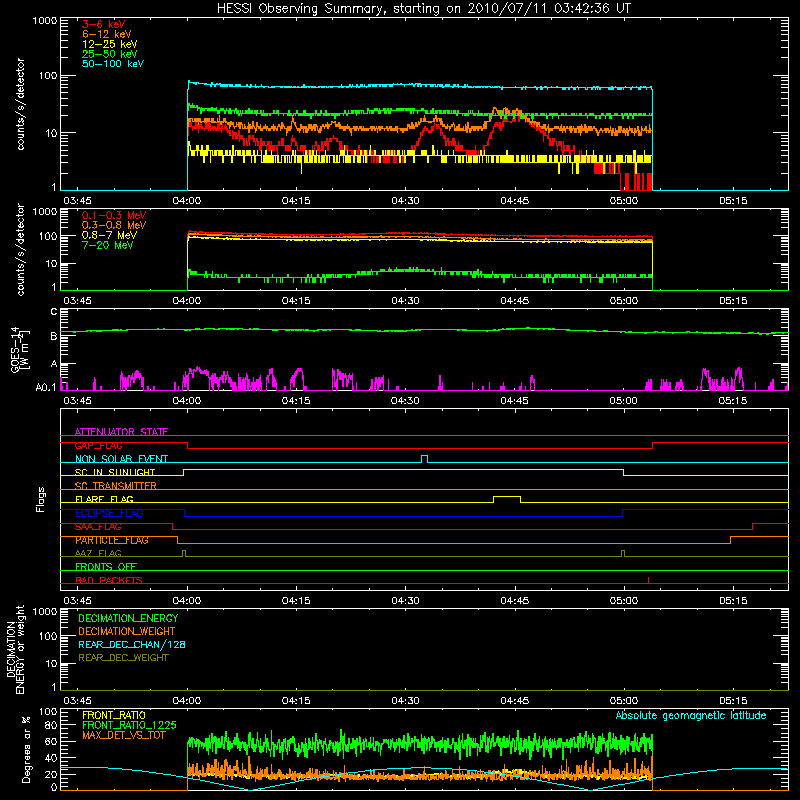Select the 3-6 keV legend label
The width and height of the screenshot is (800, 800).
pos(104,24)
